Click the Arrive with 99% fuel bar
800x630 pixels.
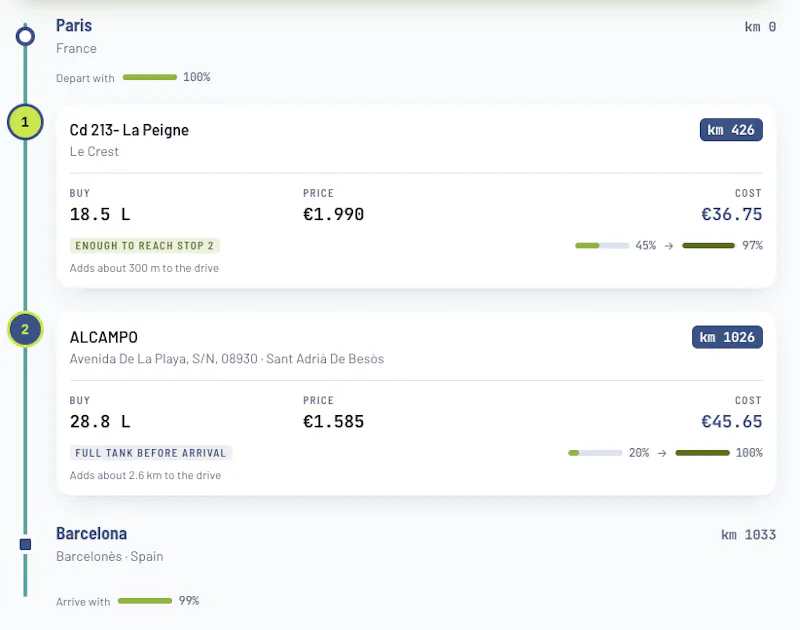[145, 600]
